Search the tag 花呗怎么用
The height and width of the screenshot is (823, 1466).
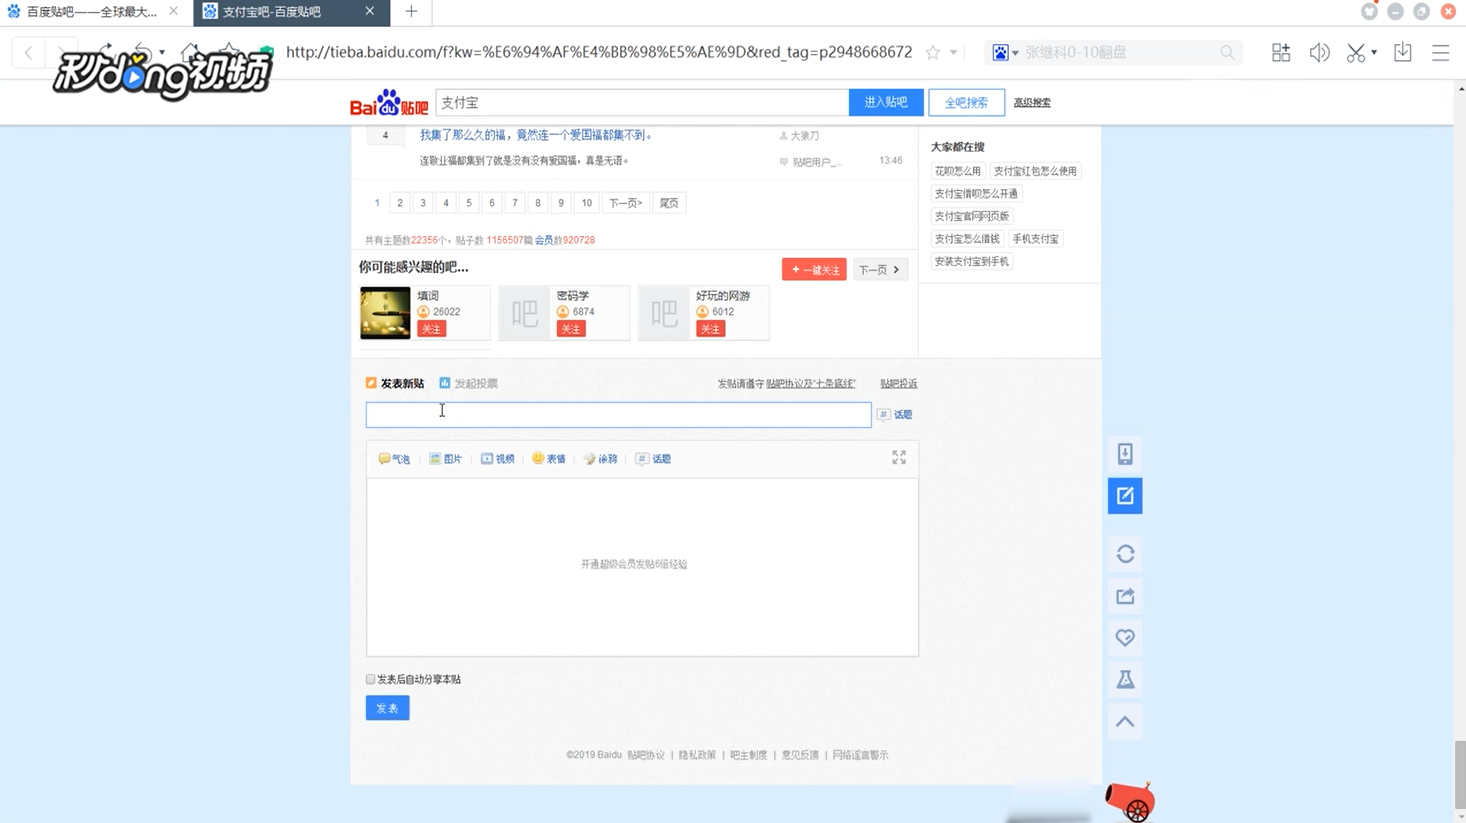click(x=958, y=171)
